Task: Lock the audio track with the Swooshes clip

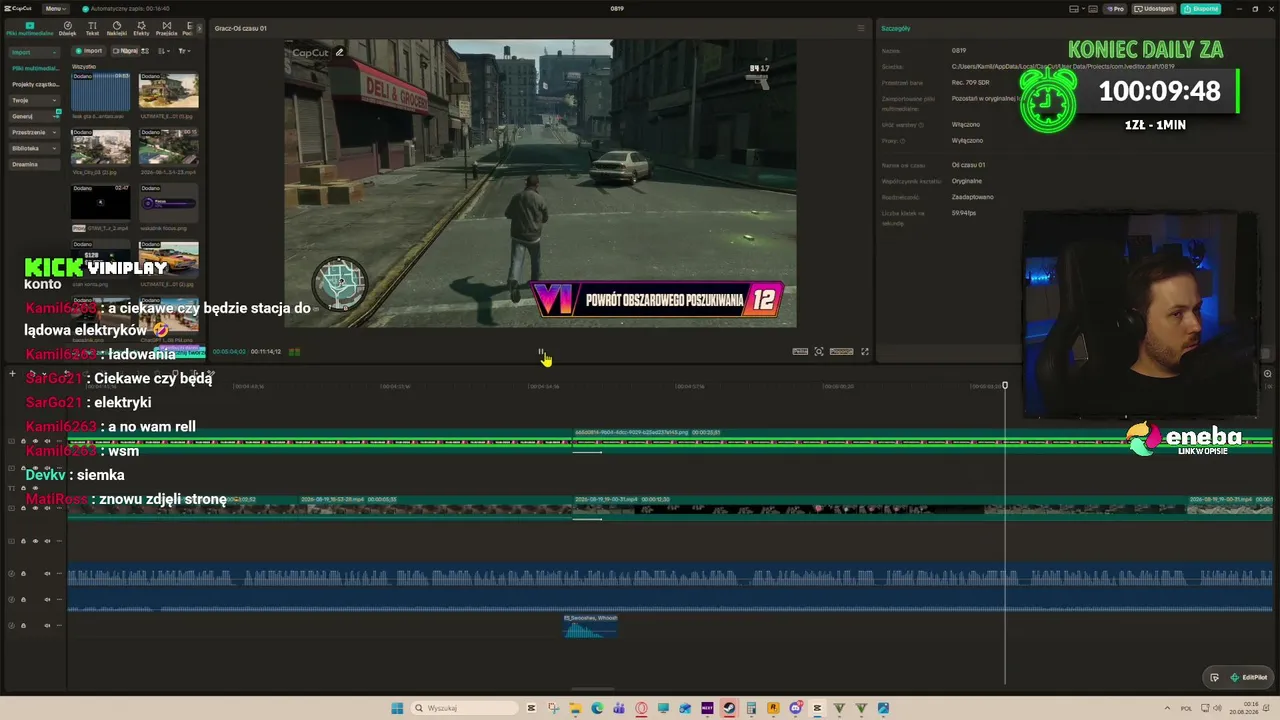Action: click(x=24, y=626)
